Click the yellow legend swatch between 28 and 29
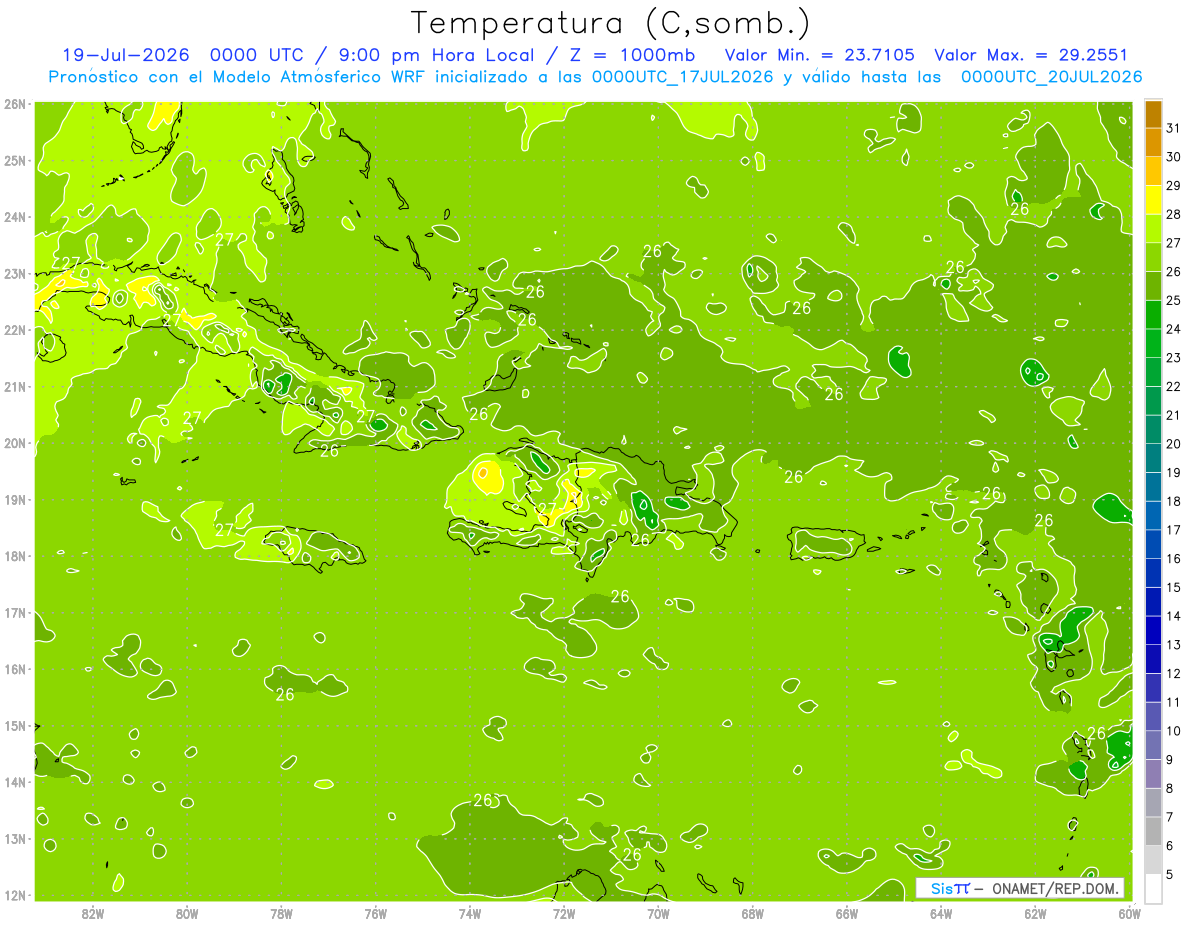Image resolution: width=1200 pixels, height=927 pixels. coord(1153,199)
